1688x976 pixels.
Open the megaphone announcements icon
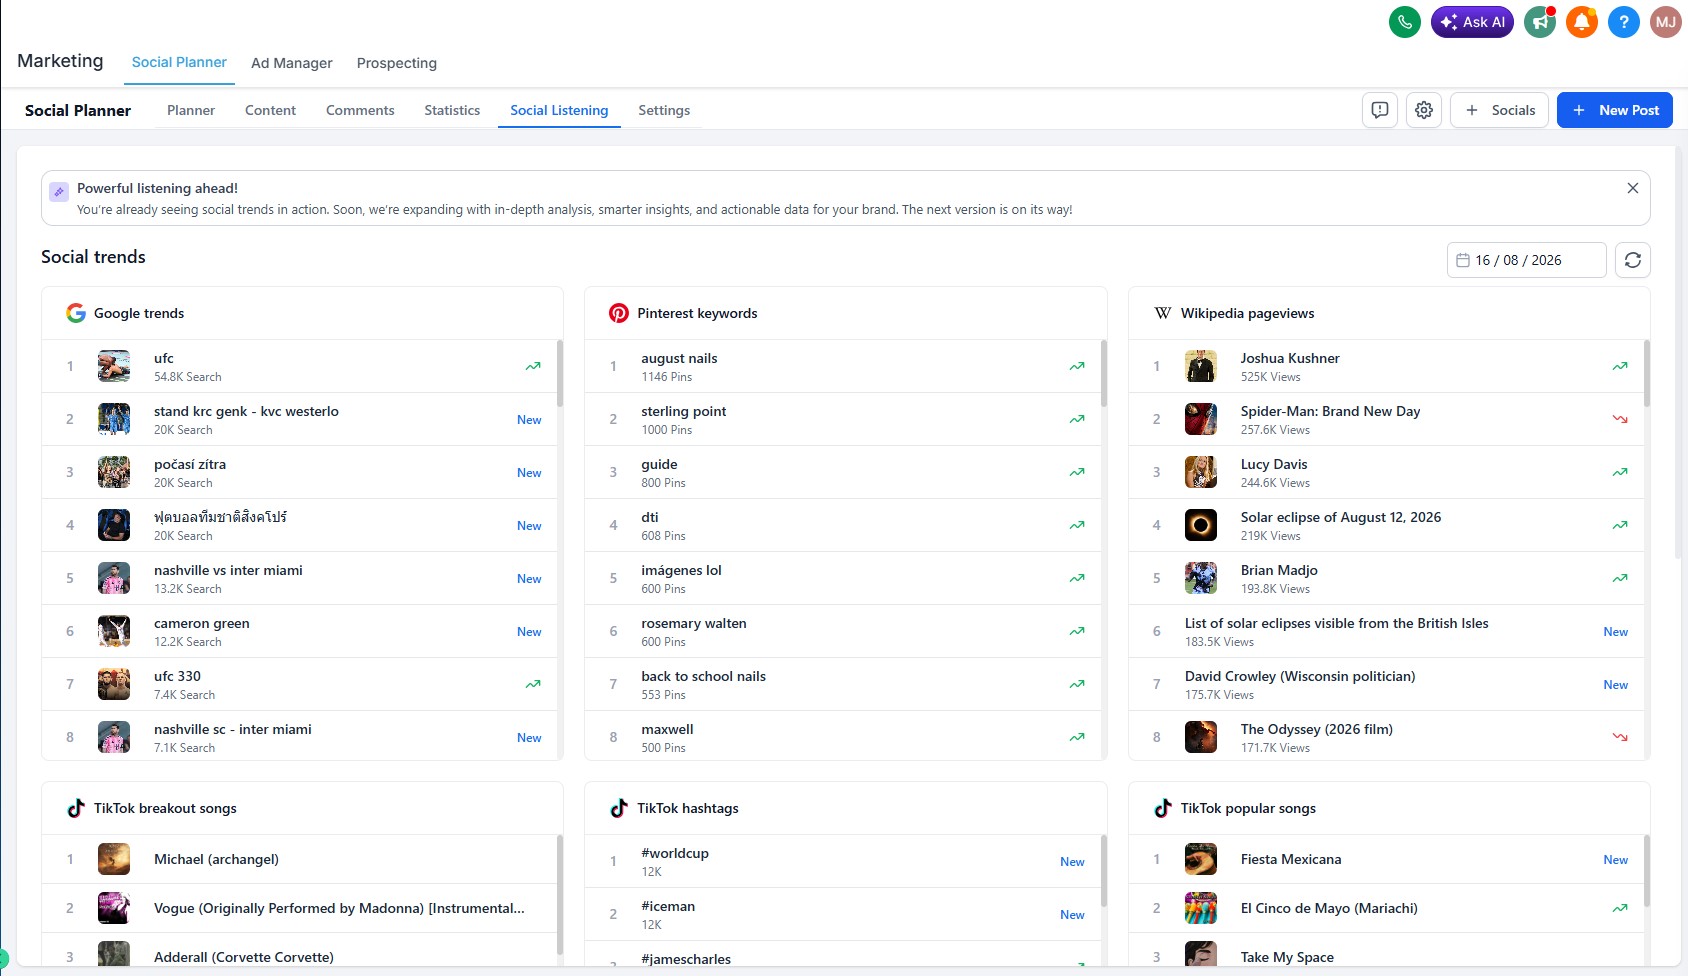(1540, 22)
